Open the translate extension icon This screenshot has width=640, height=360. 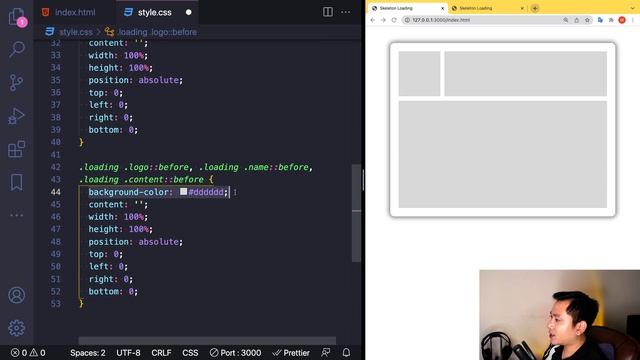(x=600, y=20)
